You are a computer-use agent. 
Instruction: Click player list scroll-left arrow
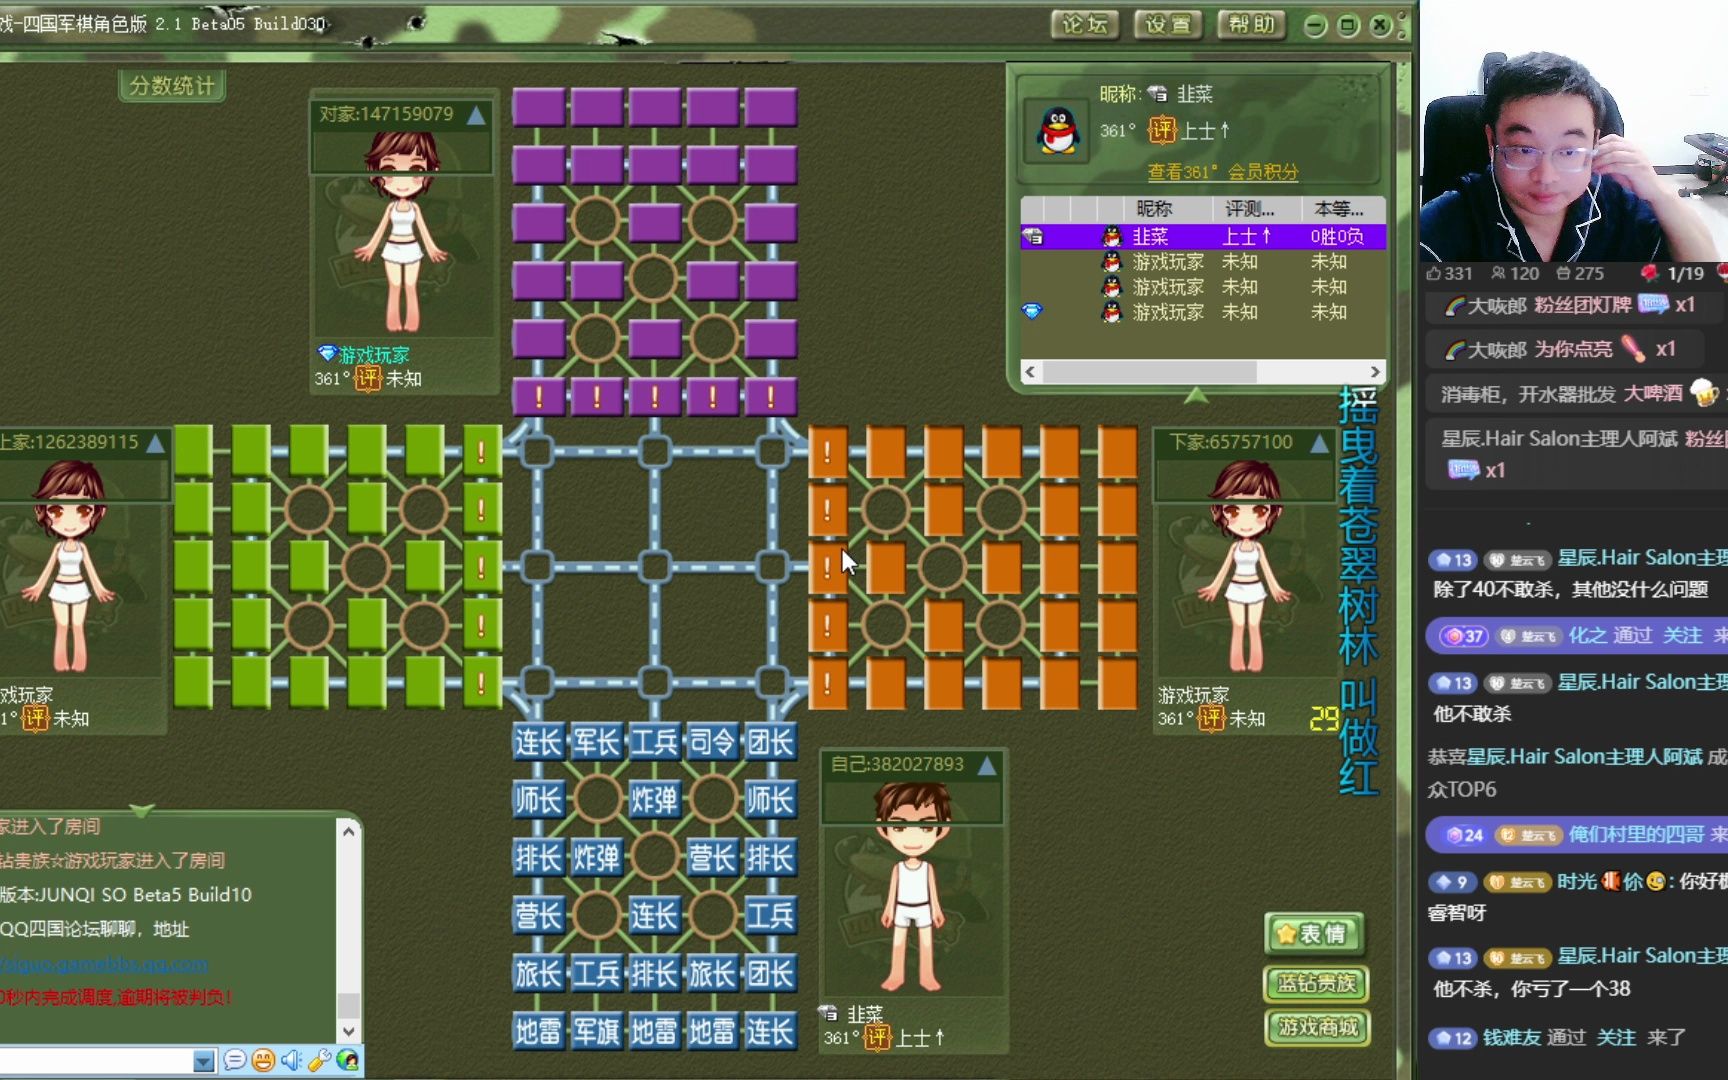click(x=1031, y=372)
